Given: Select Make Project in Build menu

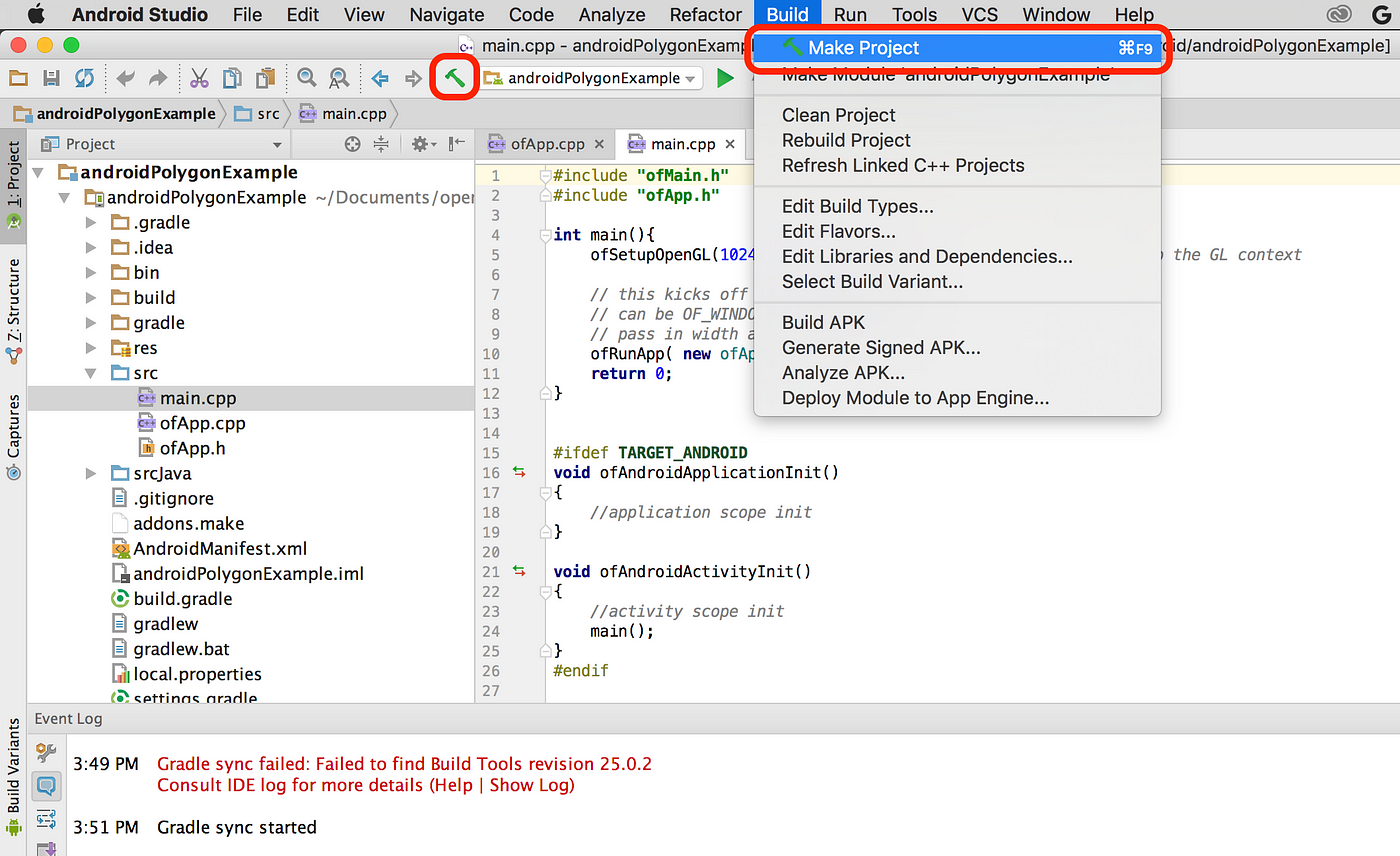Looking at the screenshot, I should click(956, 47).
